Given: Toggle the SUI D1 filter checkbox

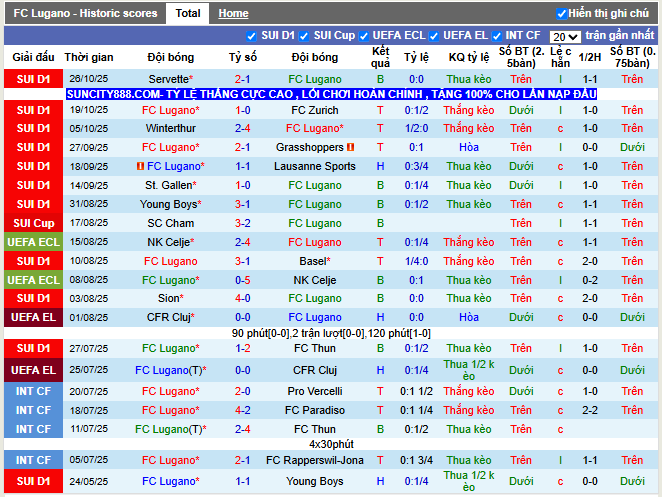Looking at the screenshot, I should tap(252, 36).
